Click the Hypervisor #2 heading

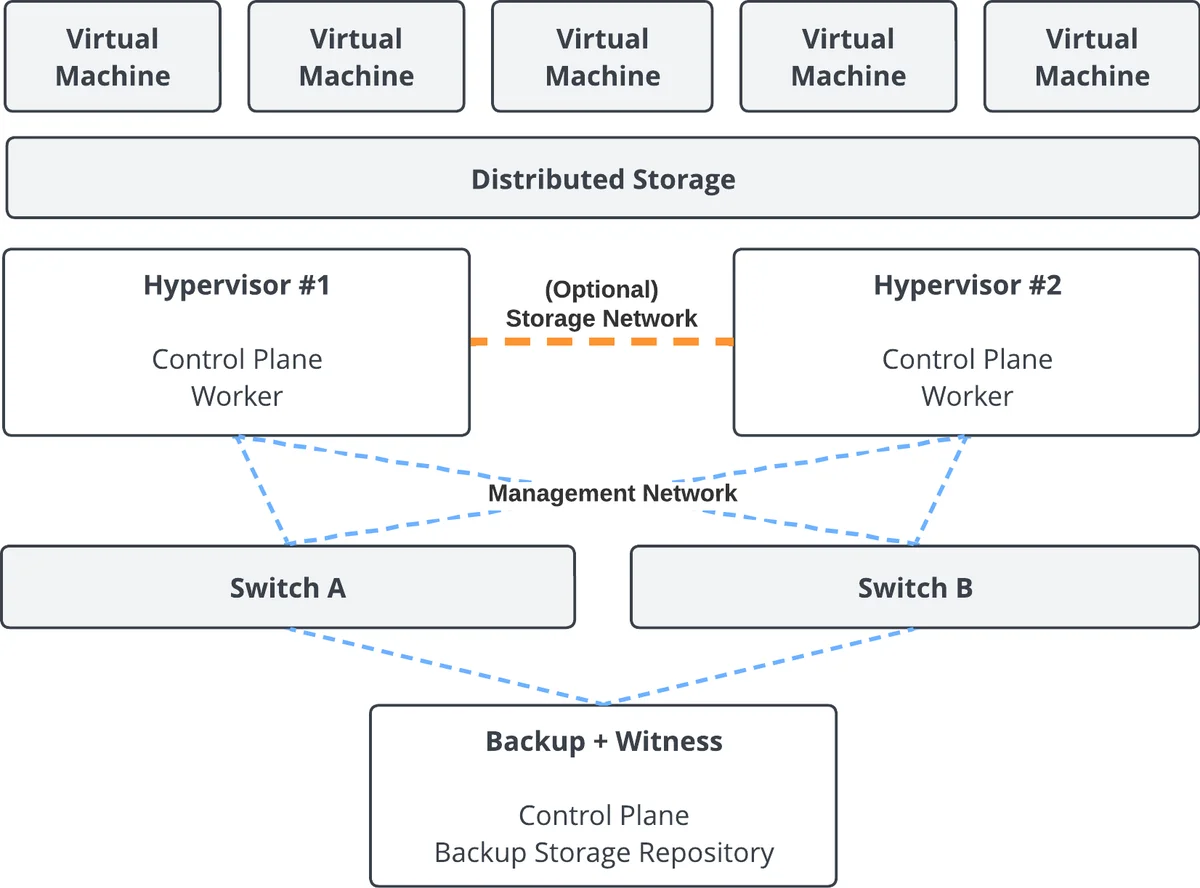pyautogui.click(x=967, y=285)
